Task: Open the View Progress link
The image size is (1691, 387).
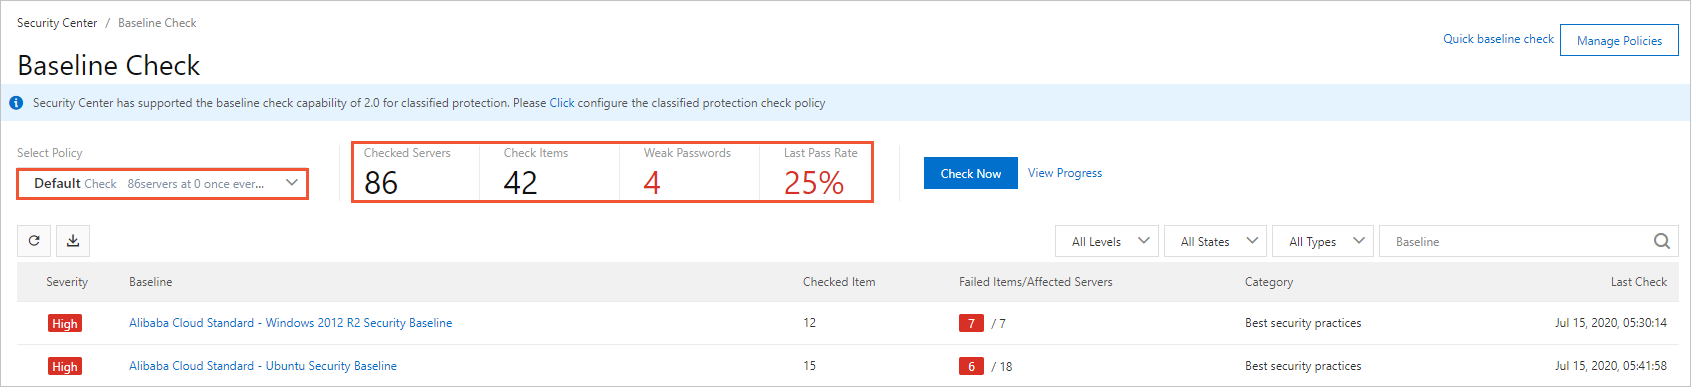Action: (x=1065, y=173)
